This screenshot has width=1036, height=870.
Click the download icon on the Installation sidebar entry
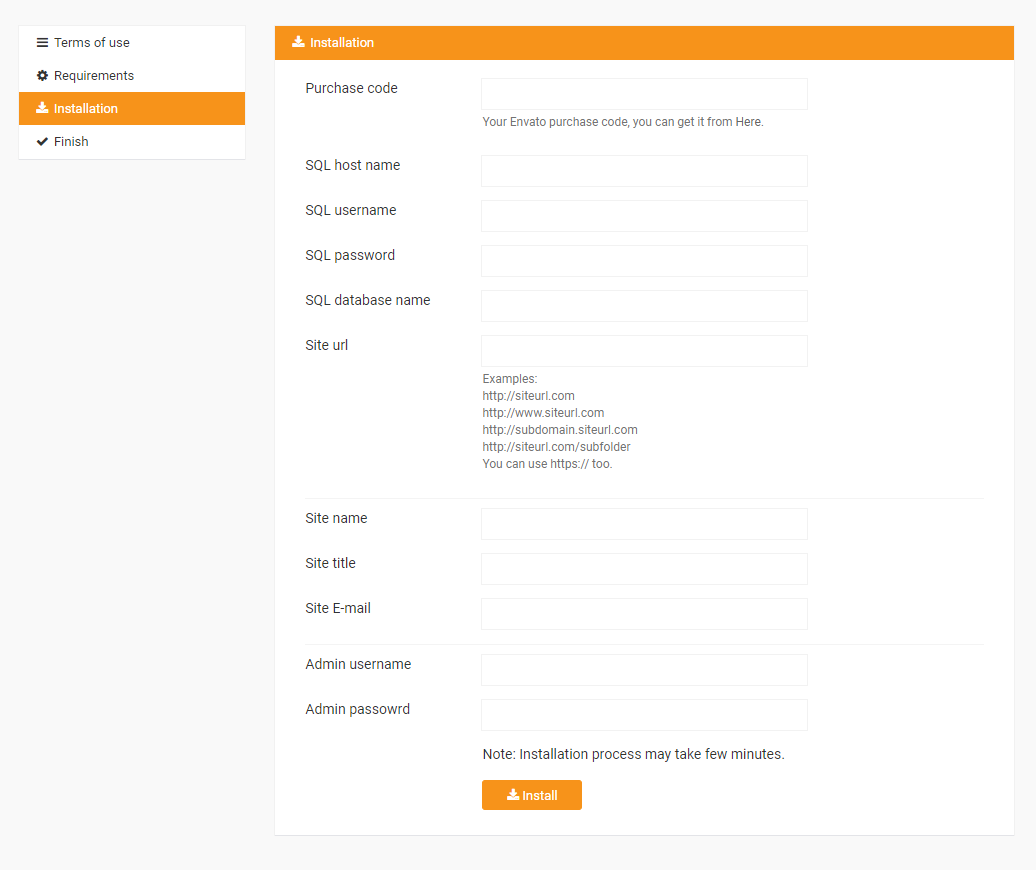(x=41, y=108)
